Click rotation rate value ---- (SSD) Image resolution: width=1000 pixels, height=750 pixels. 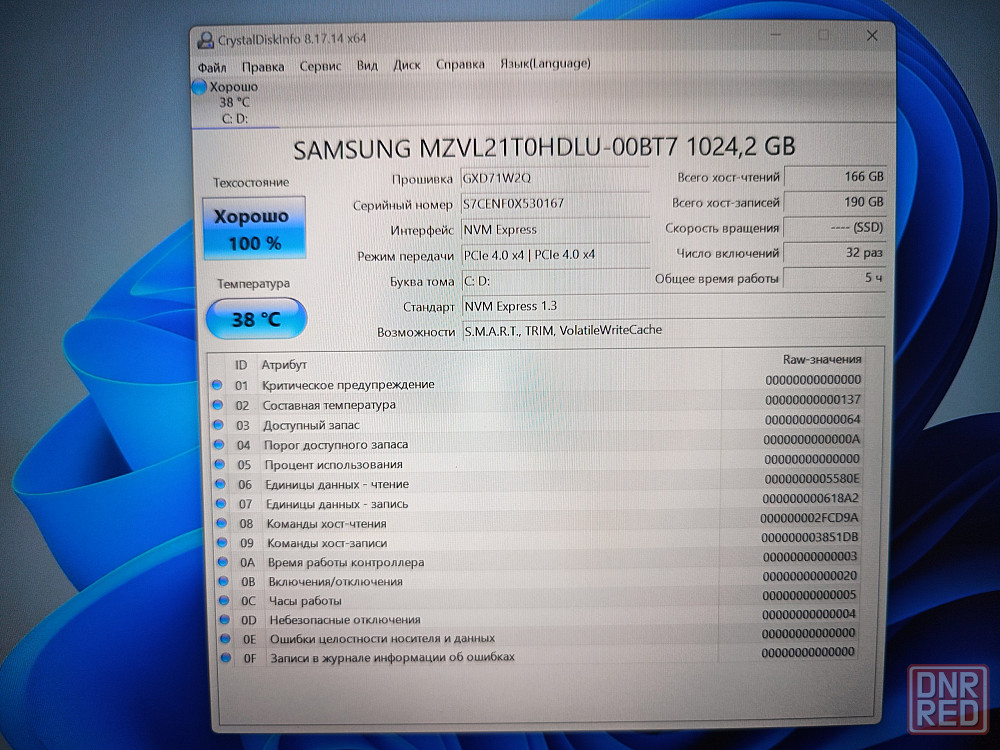(835, 228)
